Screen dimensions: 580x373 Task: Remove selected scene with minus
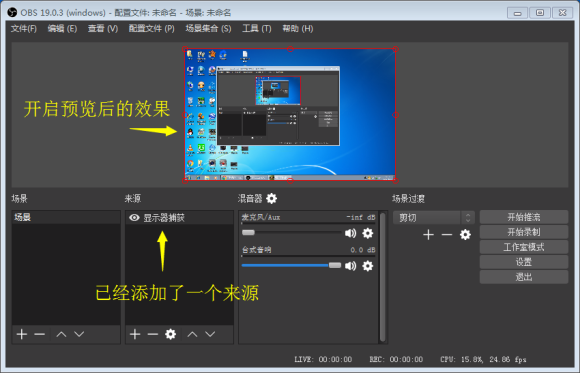pyautogui.click(x=39, y=334)
